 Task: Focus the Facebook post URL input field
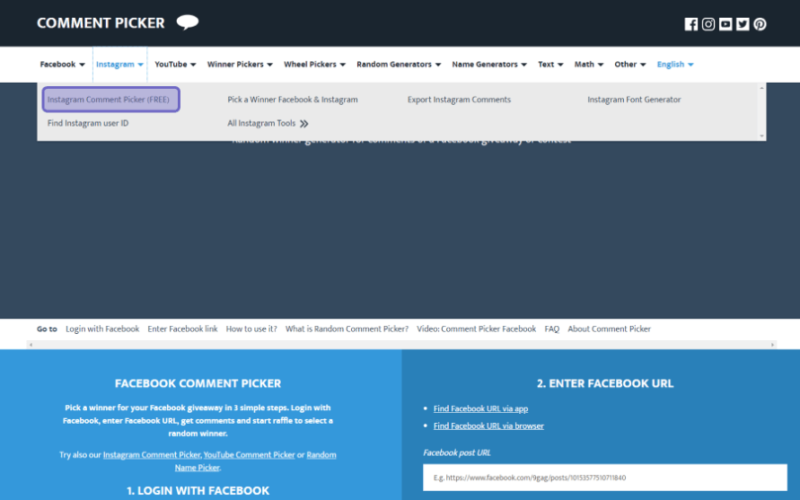(x=605, y=478)
